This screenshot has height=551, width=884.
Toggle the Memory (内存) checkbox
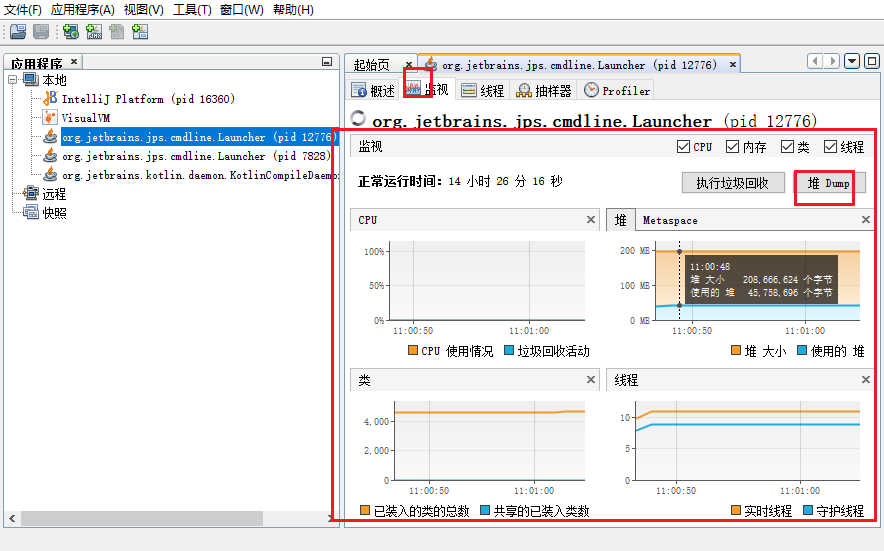click(x=732, y=147)
